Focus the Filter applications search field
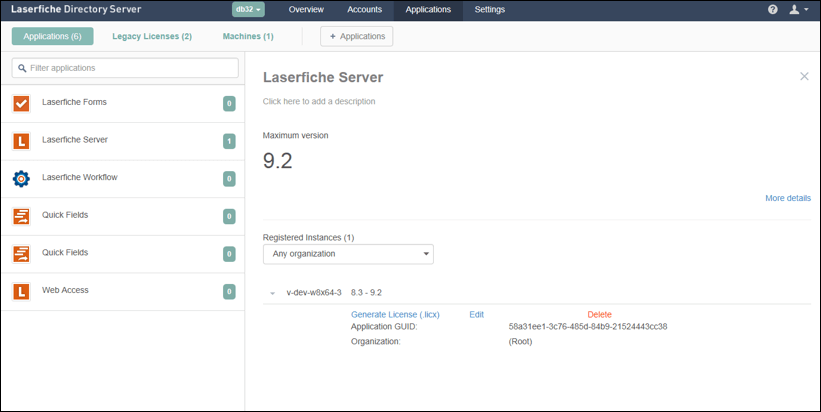The image size is (821, 412). point(125,68)
